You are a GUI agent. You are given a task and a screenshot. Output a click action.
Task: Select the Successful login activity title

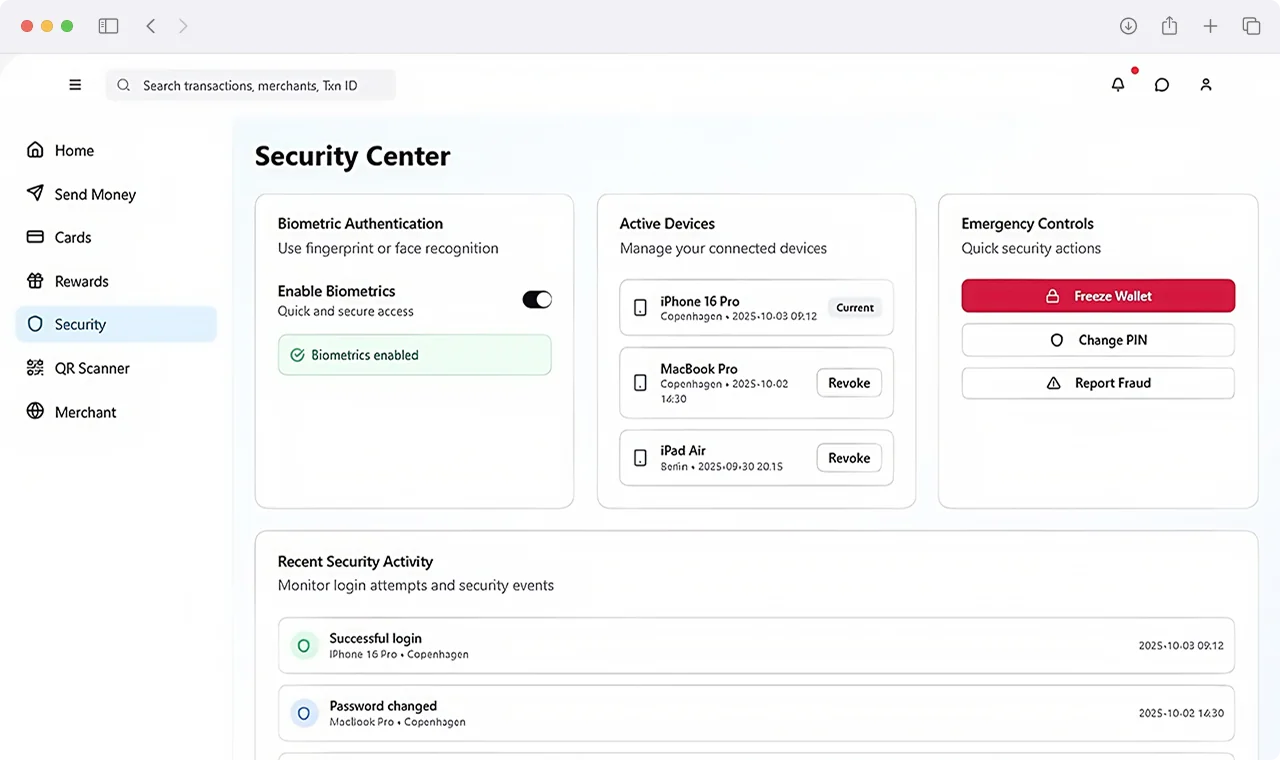(376, 638)
